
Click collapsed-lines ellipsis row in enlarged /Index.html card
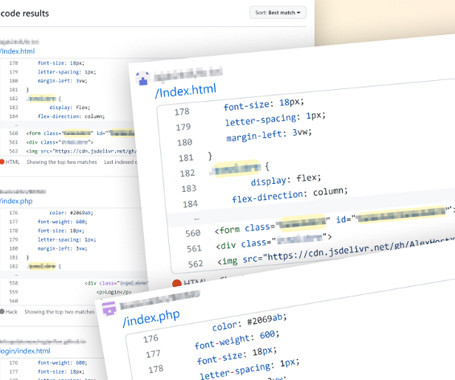click(x=197, y=219)
